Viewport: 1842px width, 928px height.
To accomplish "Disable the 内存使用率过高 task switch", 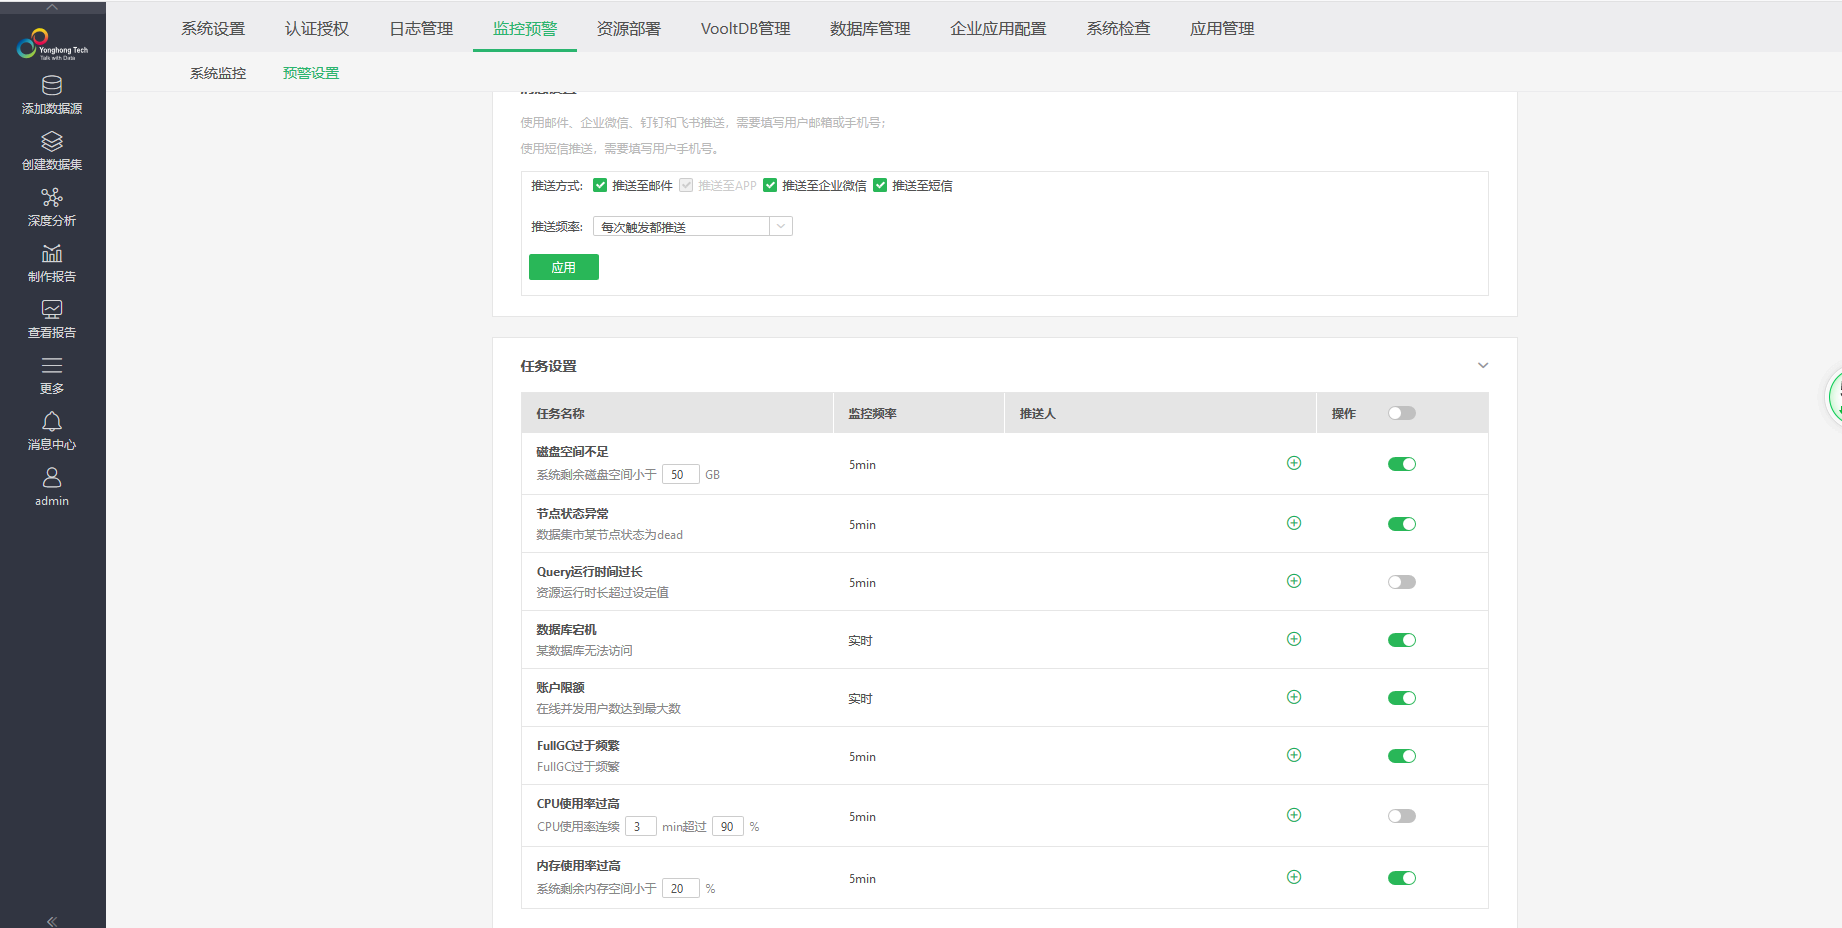I will [x=1402, y=878].
